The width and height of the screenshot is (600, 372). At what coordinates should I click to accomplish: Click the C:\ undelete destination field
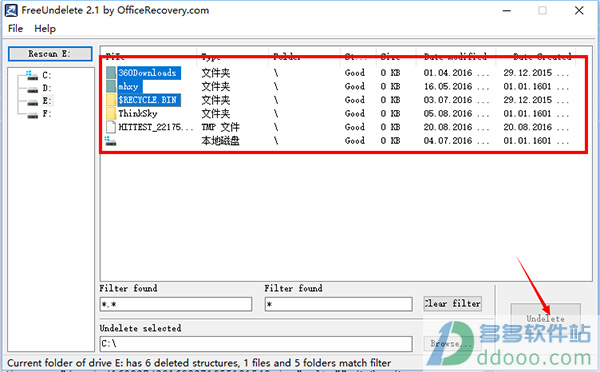tap(256, 344)
